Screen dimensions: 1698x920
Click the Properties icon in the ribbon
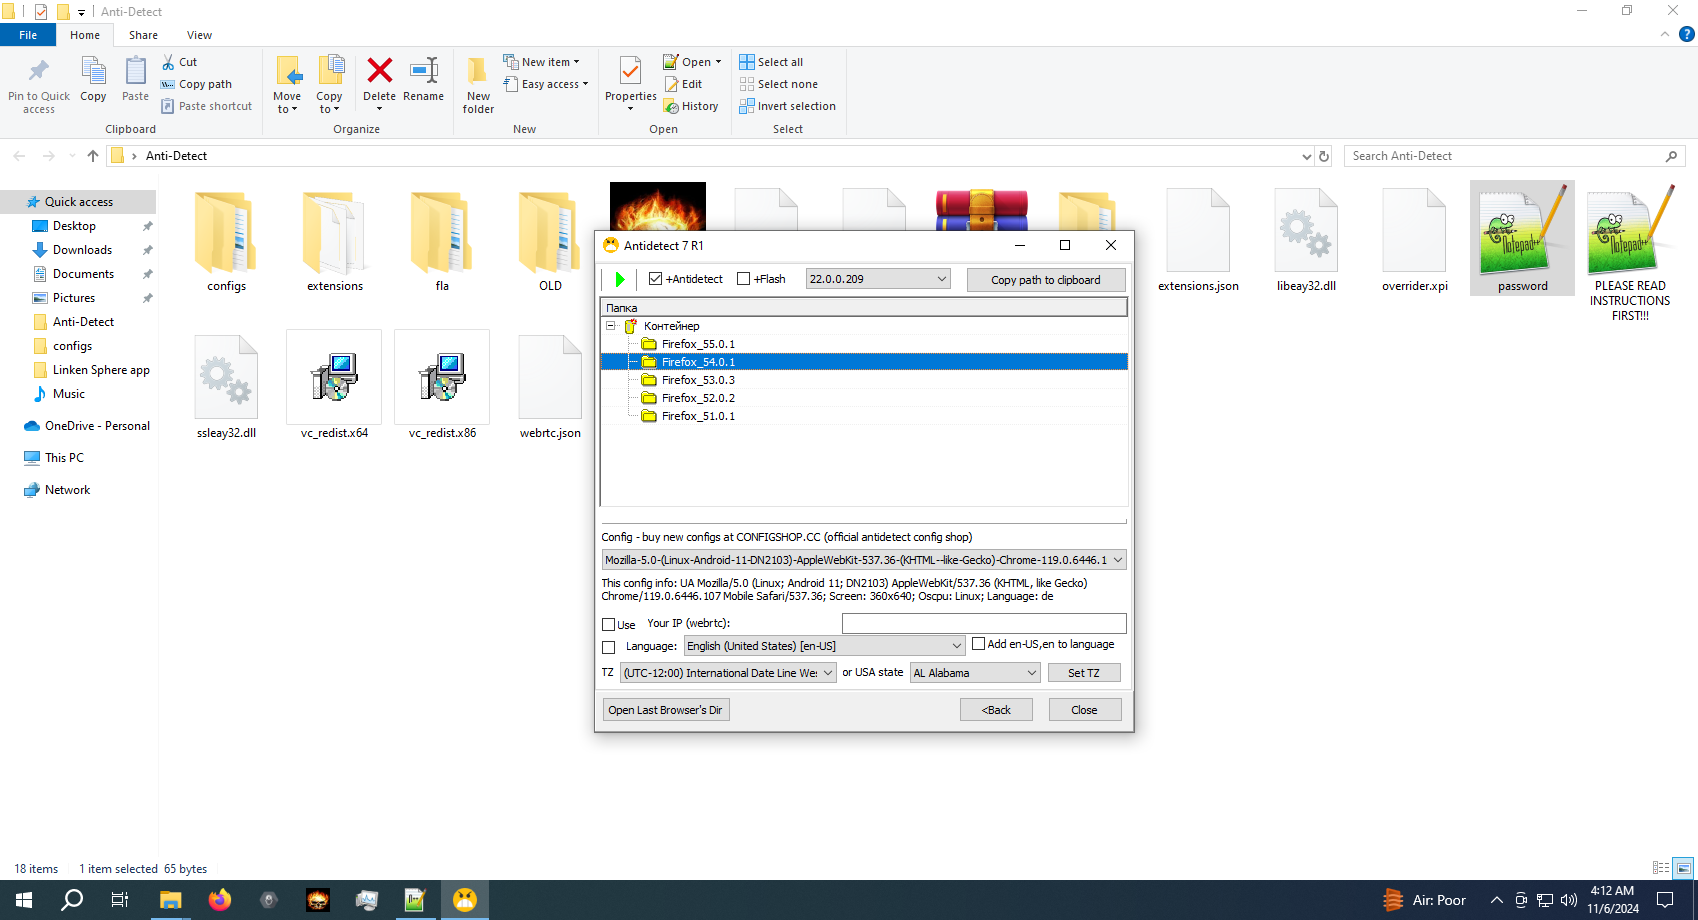click(630, 73)
